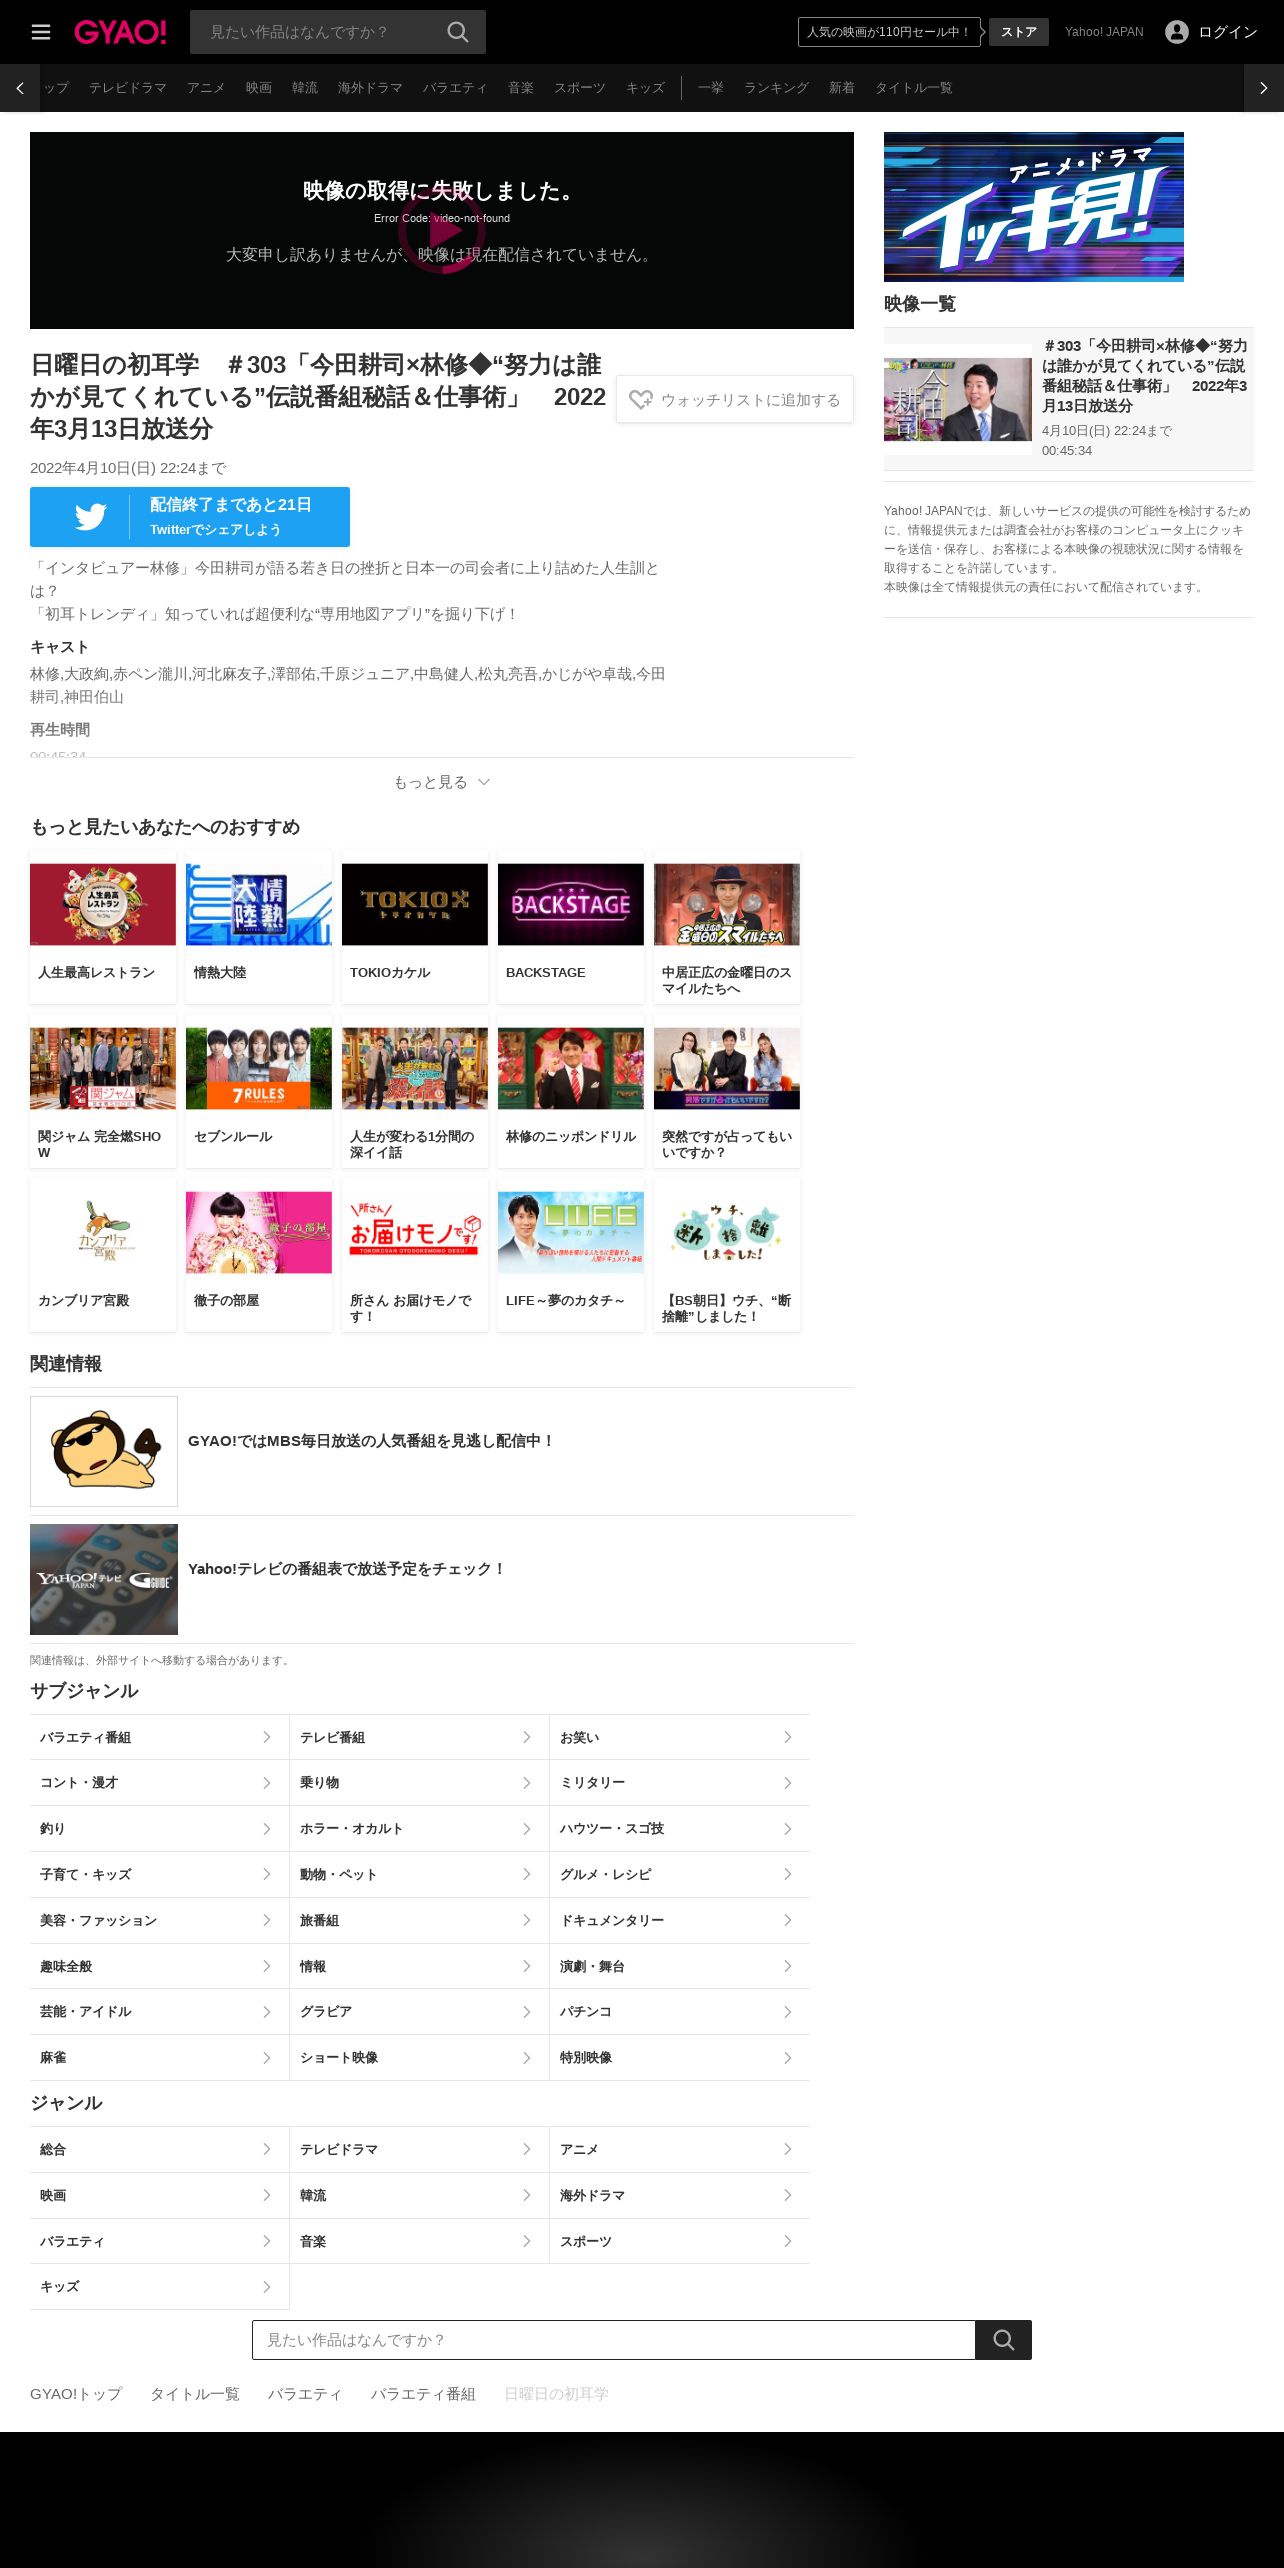Open the バラエティ番組 subgenre row
The height and width of the screenshot is (2568, 1284).
coord(159,1737)
